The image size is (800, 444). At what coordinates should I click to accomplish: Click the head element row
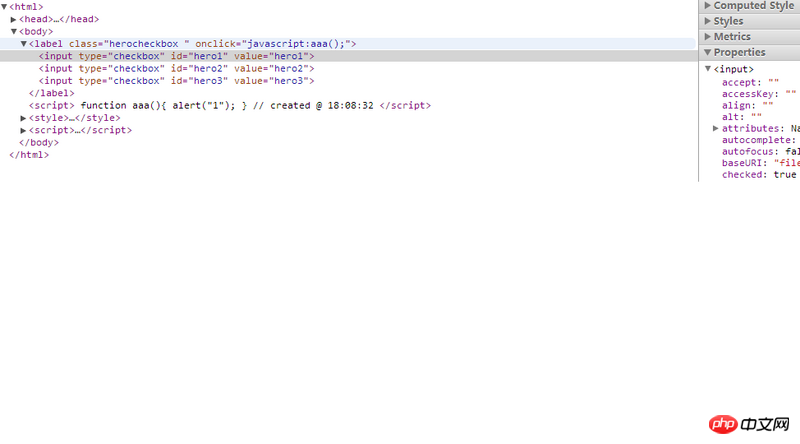point(59,19)
